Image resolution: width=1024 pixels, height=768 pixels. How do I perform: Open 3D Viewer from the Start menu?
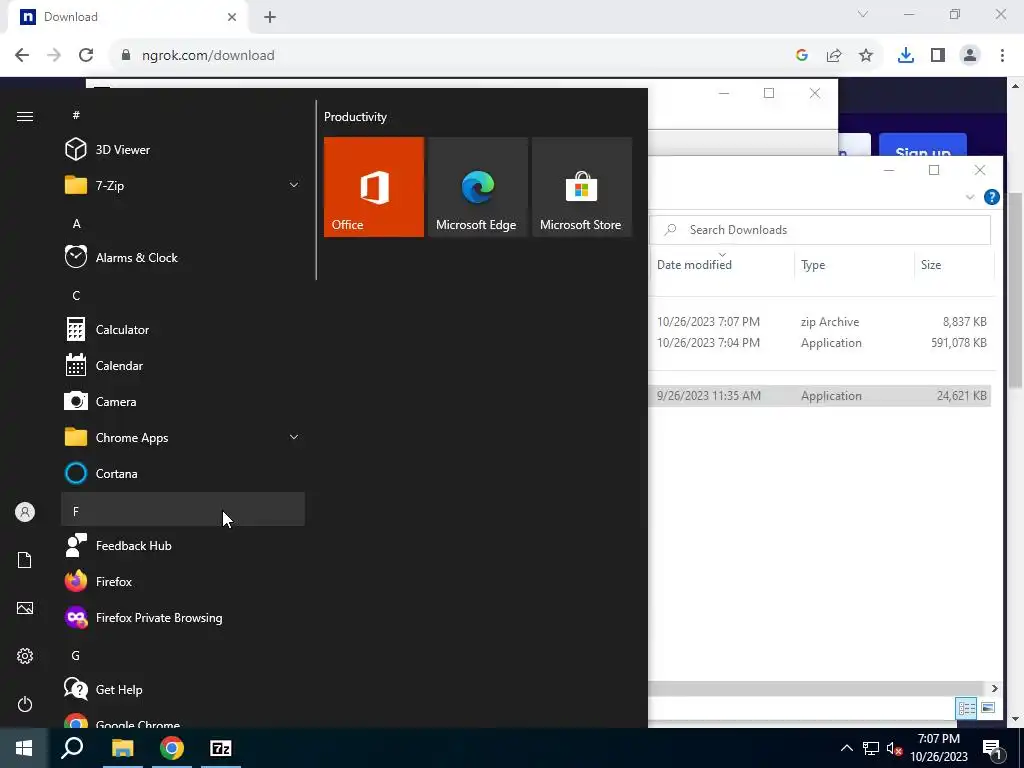(x=183, y=150)
